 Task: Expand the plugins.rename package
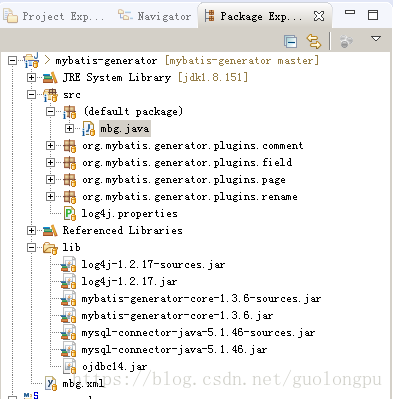click(50, 196)
